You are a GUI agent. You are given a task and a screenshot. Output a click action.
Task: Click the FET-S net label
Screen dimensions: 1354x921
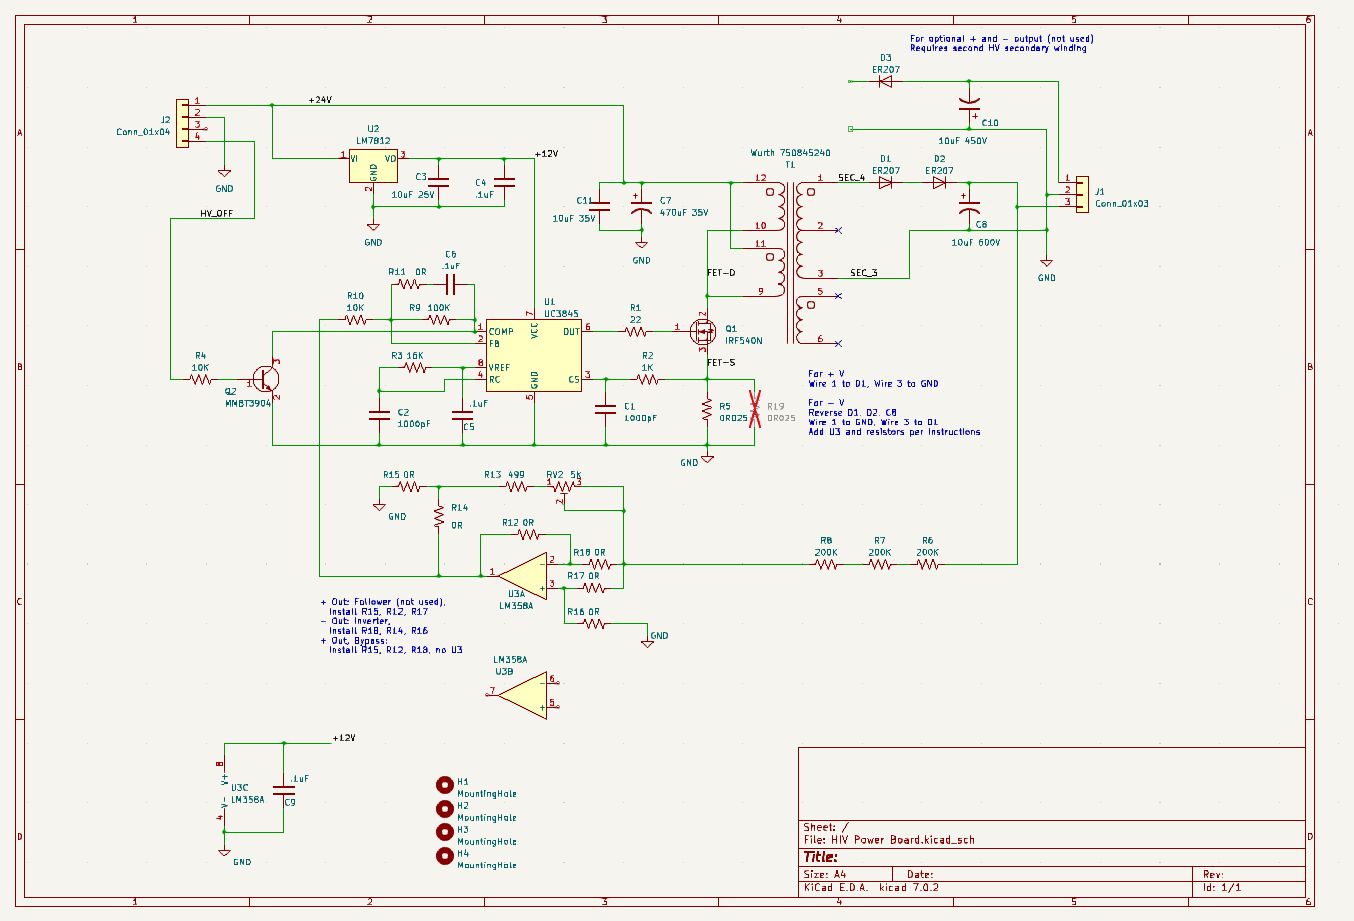[721, 363]
